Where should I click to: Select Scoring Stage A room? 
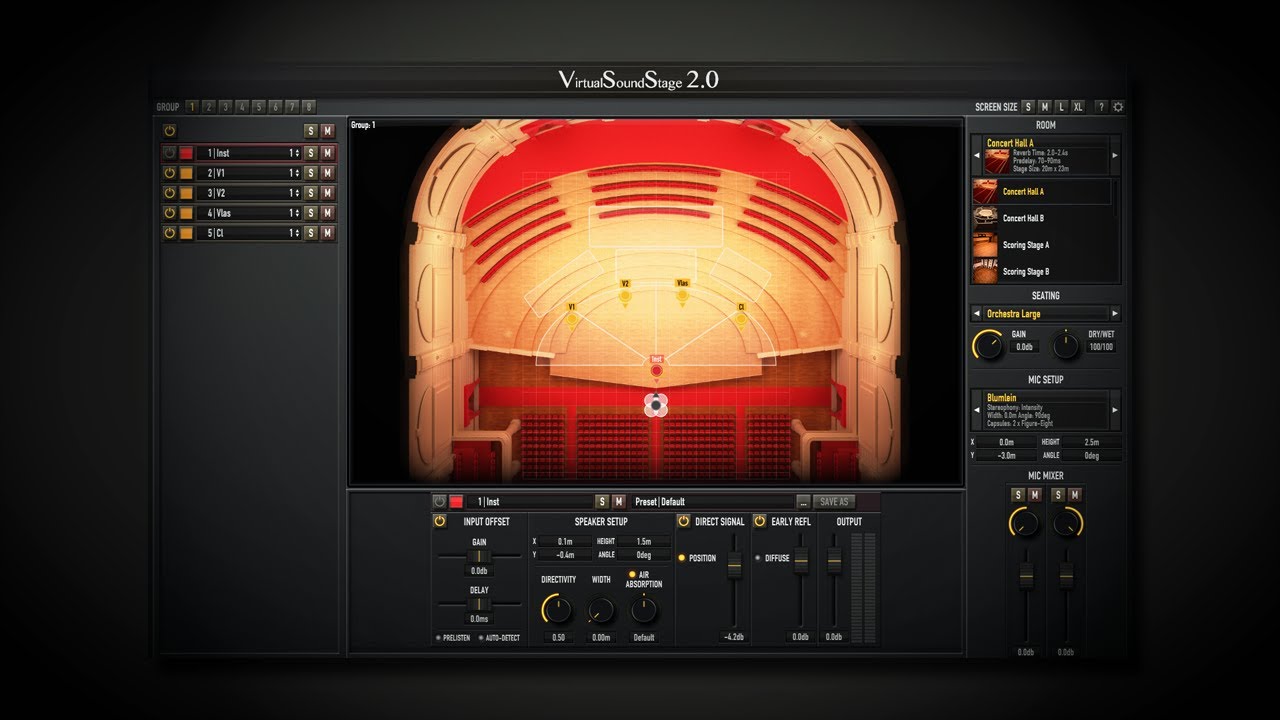[1043, 244]
